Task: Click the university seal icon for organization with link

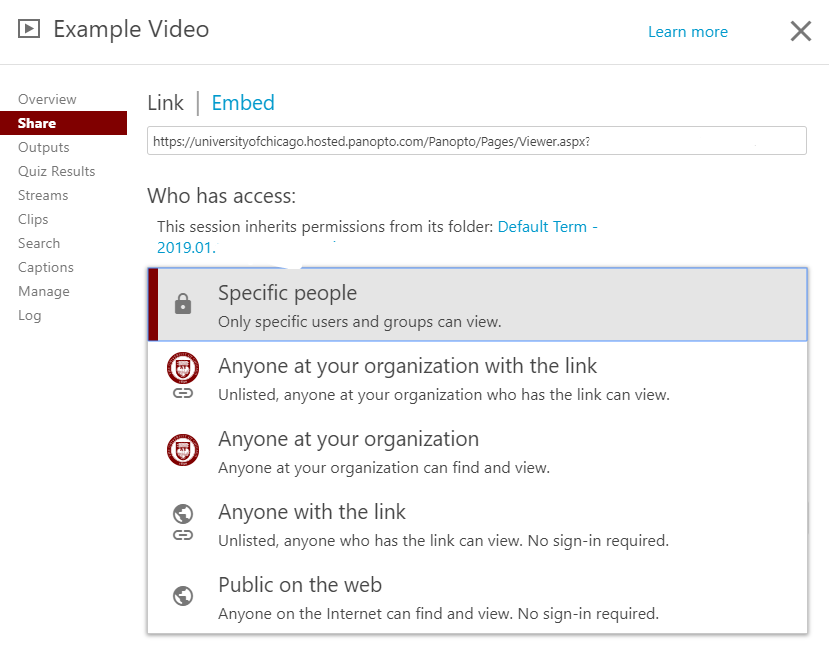Action: pyautogui.click(x=183, y=367)
